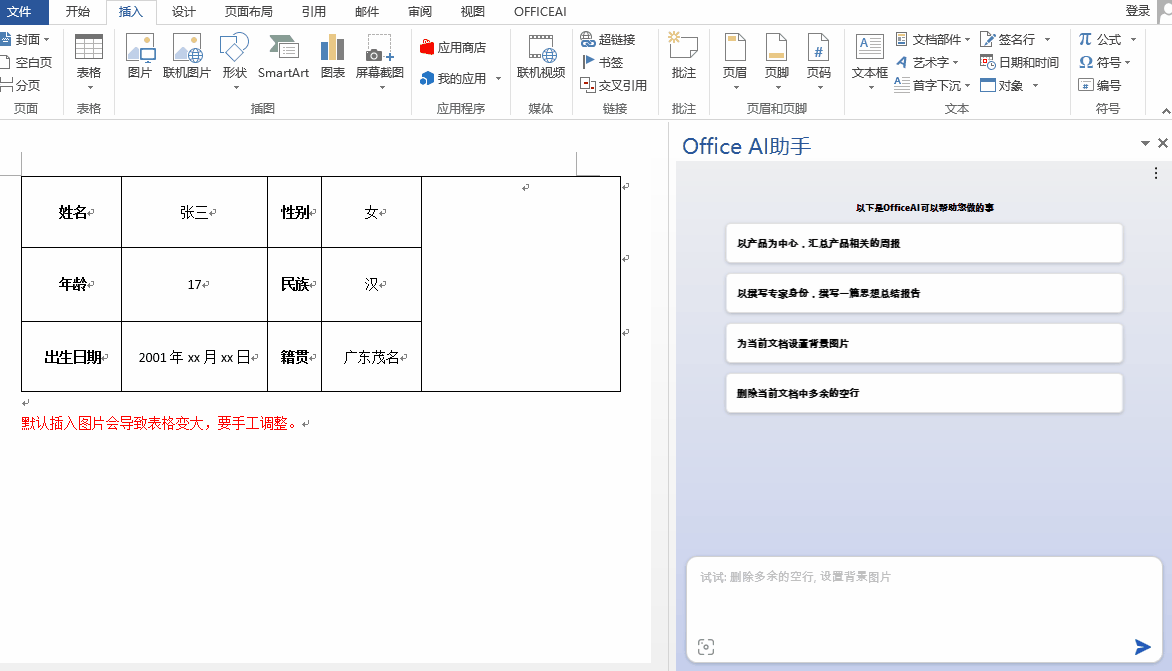Click the camera icon in AI input box
The width and height of the screenshot is (1172, 671).
(x=706, y=647)
